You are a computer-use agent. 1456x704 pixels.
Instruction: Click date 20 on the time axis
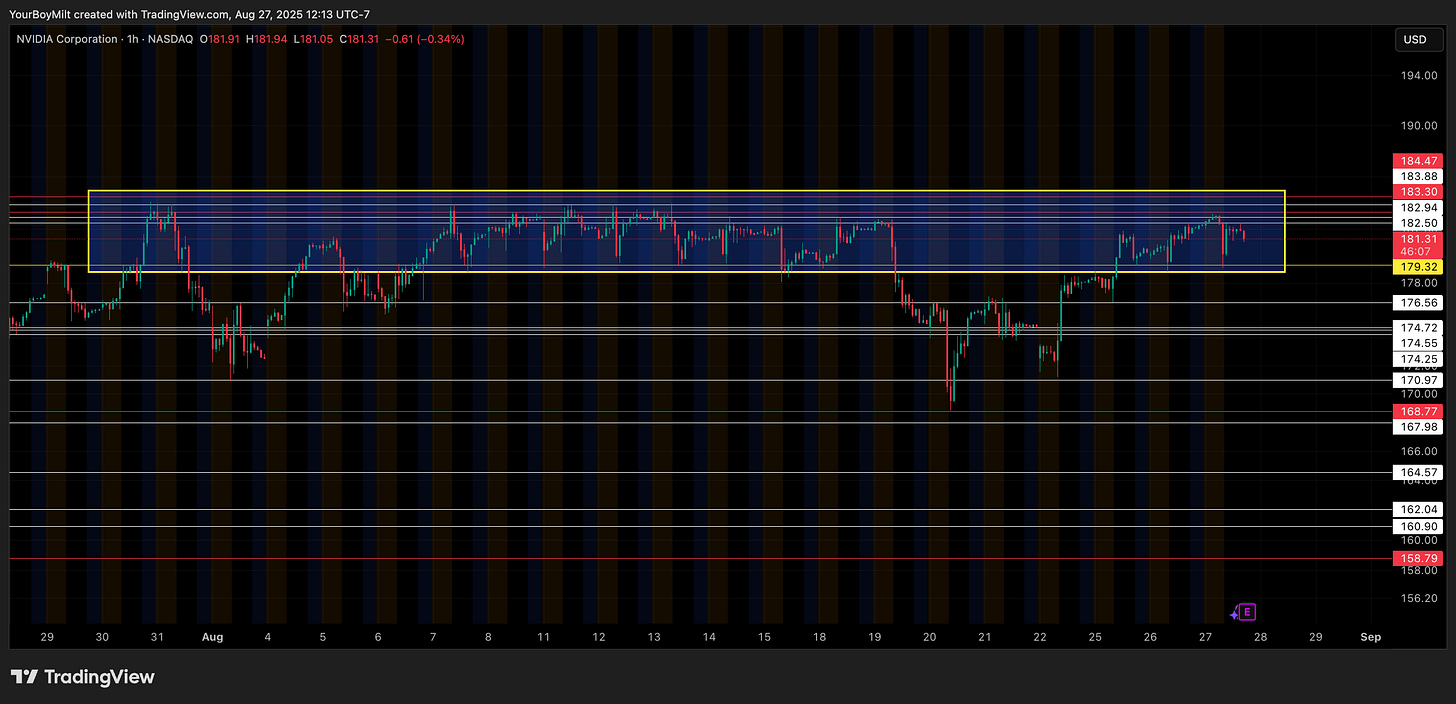[930, 637]
